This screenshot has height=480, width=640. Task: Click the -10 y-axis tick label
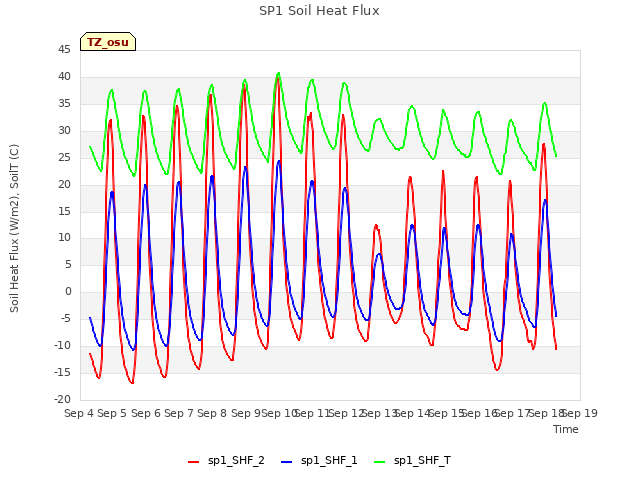tap(62, 346)
